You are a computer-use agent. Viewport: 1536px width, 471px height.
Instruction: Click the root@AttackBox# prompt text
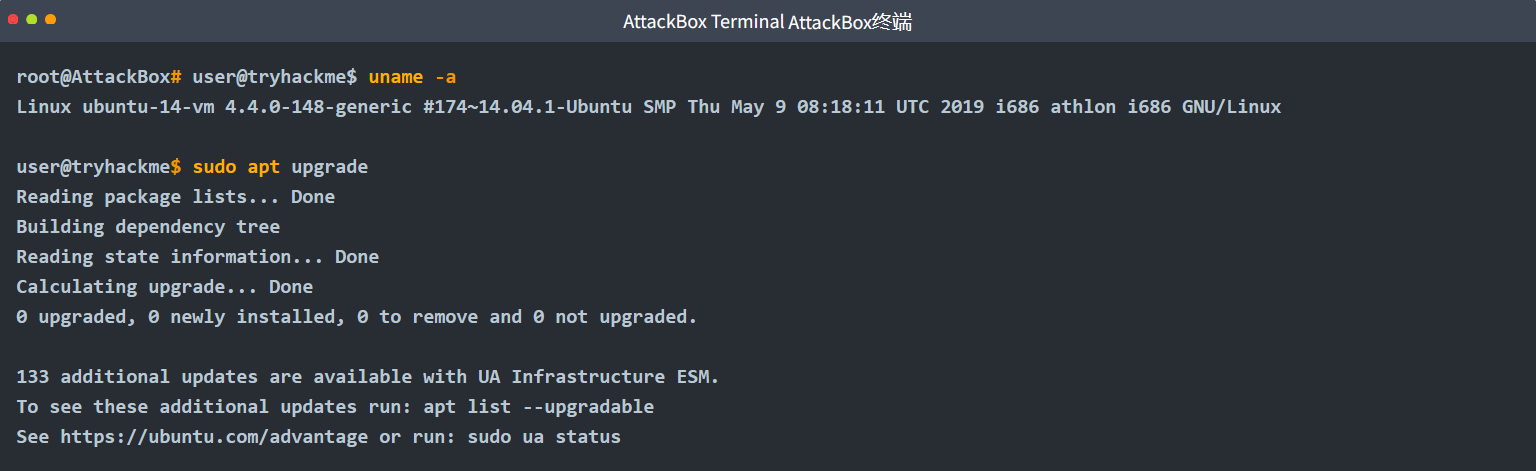98,77
